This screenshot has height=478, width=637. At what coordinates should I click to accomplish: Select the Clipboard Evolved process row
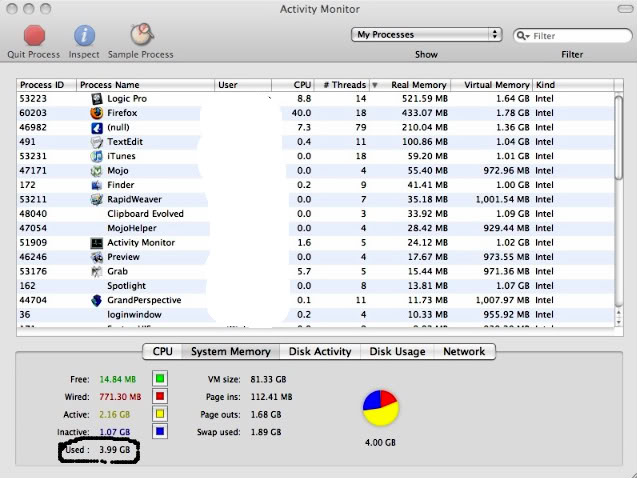tap(315, 214)
